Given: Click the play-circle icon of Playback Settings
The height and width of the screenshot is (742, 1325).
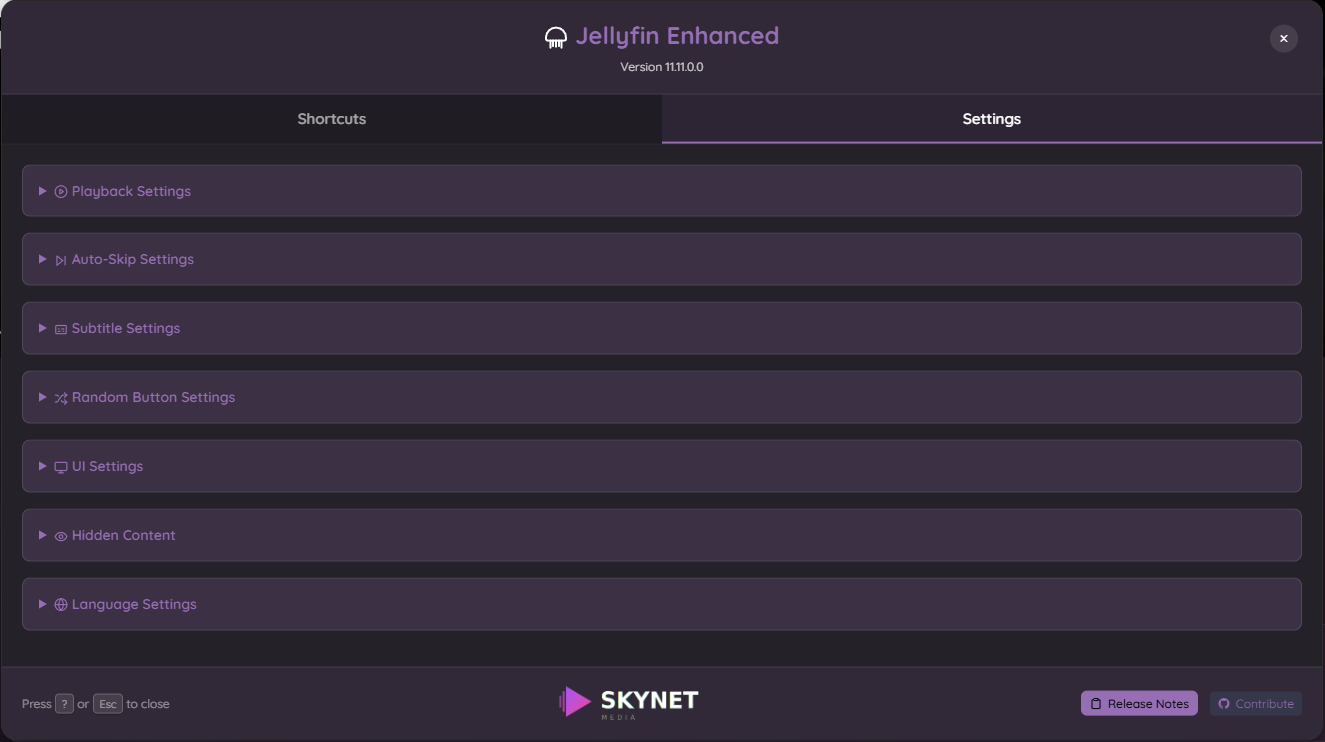Looking at the screenshot, I should (x=61, y=192).
